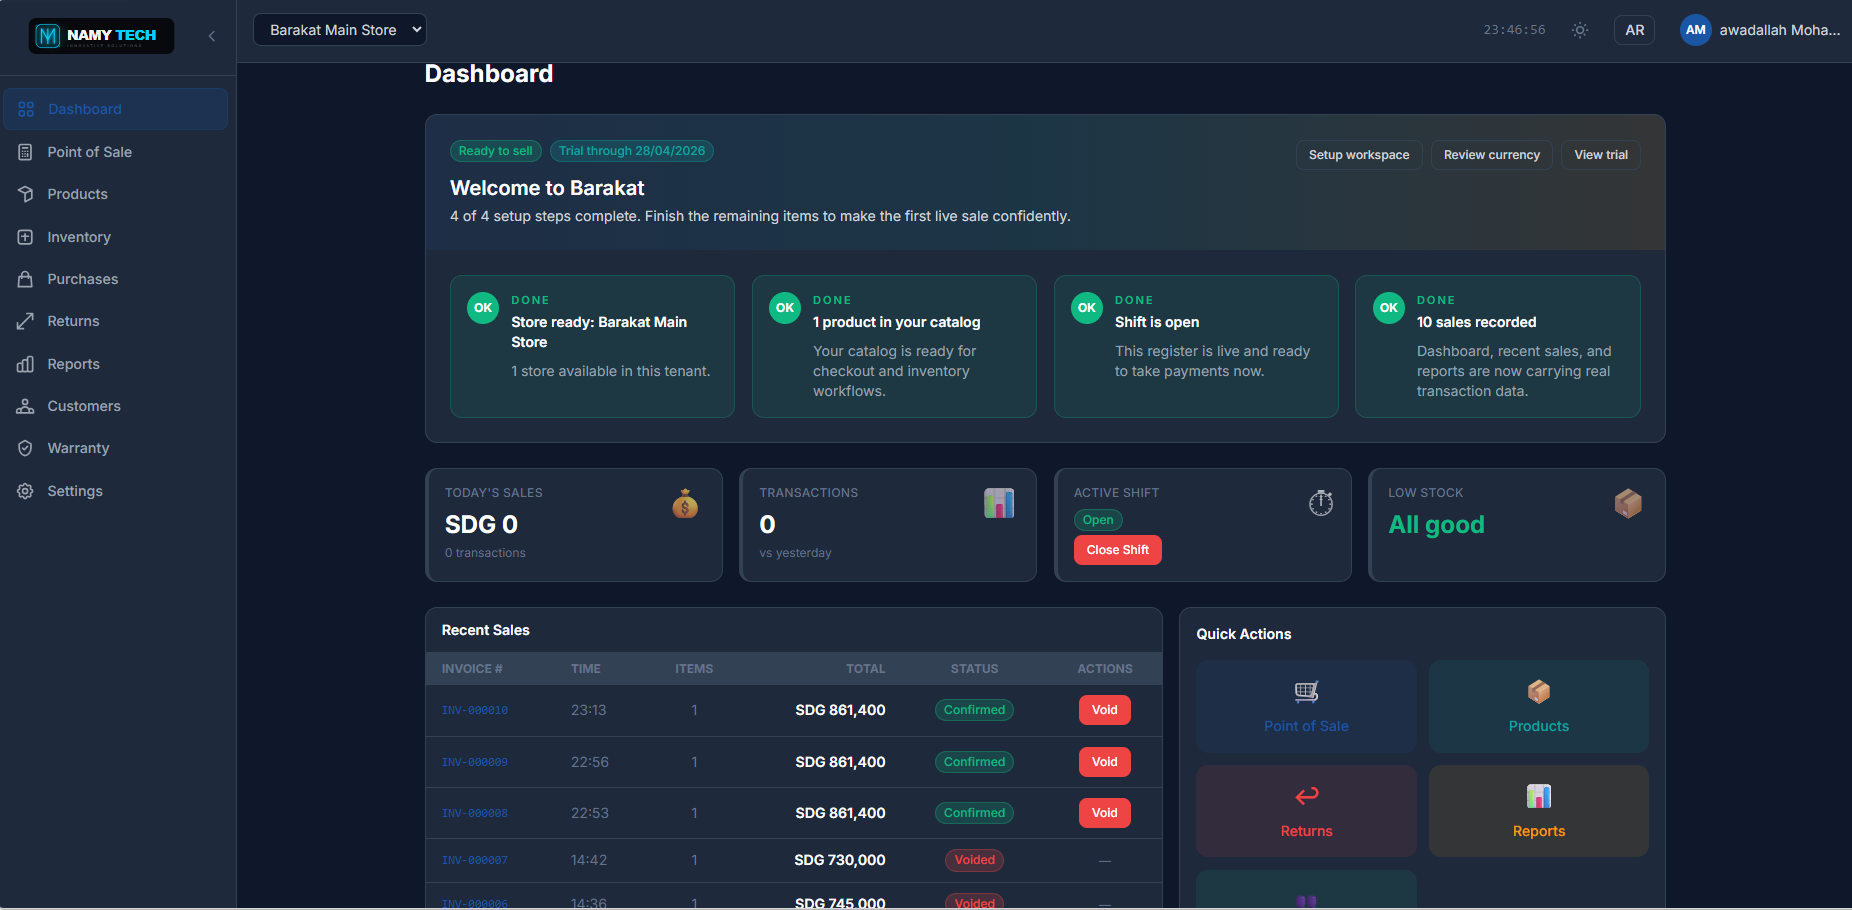Screen dimensions: 1852x910
Task: Collapse the sidebar with the chevron arrow
Action: (212, 36)
